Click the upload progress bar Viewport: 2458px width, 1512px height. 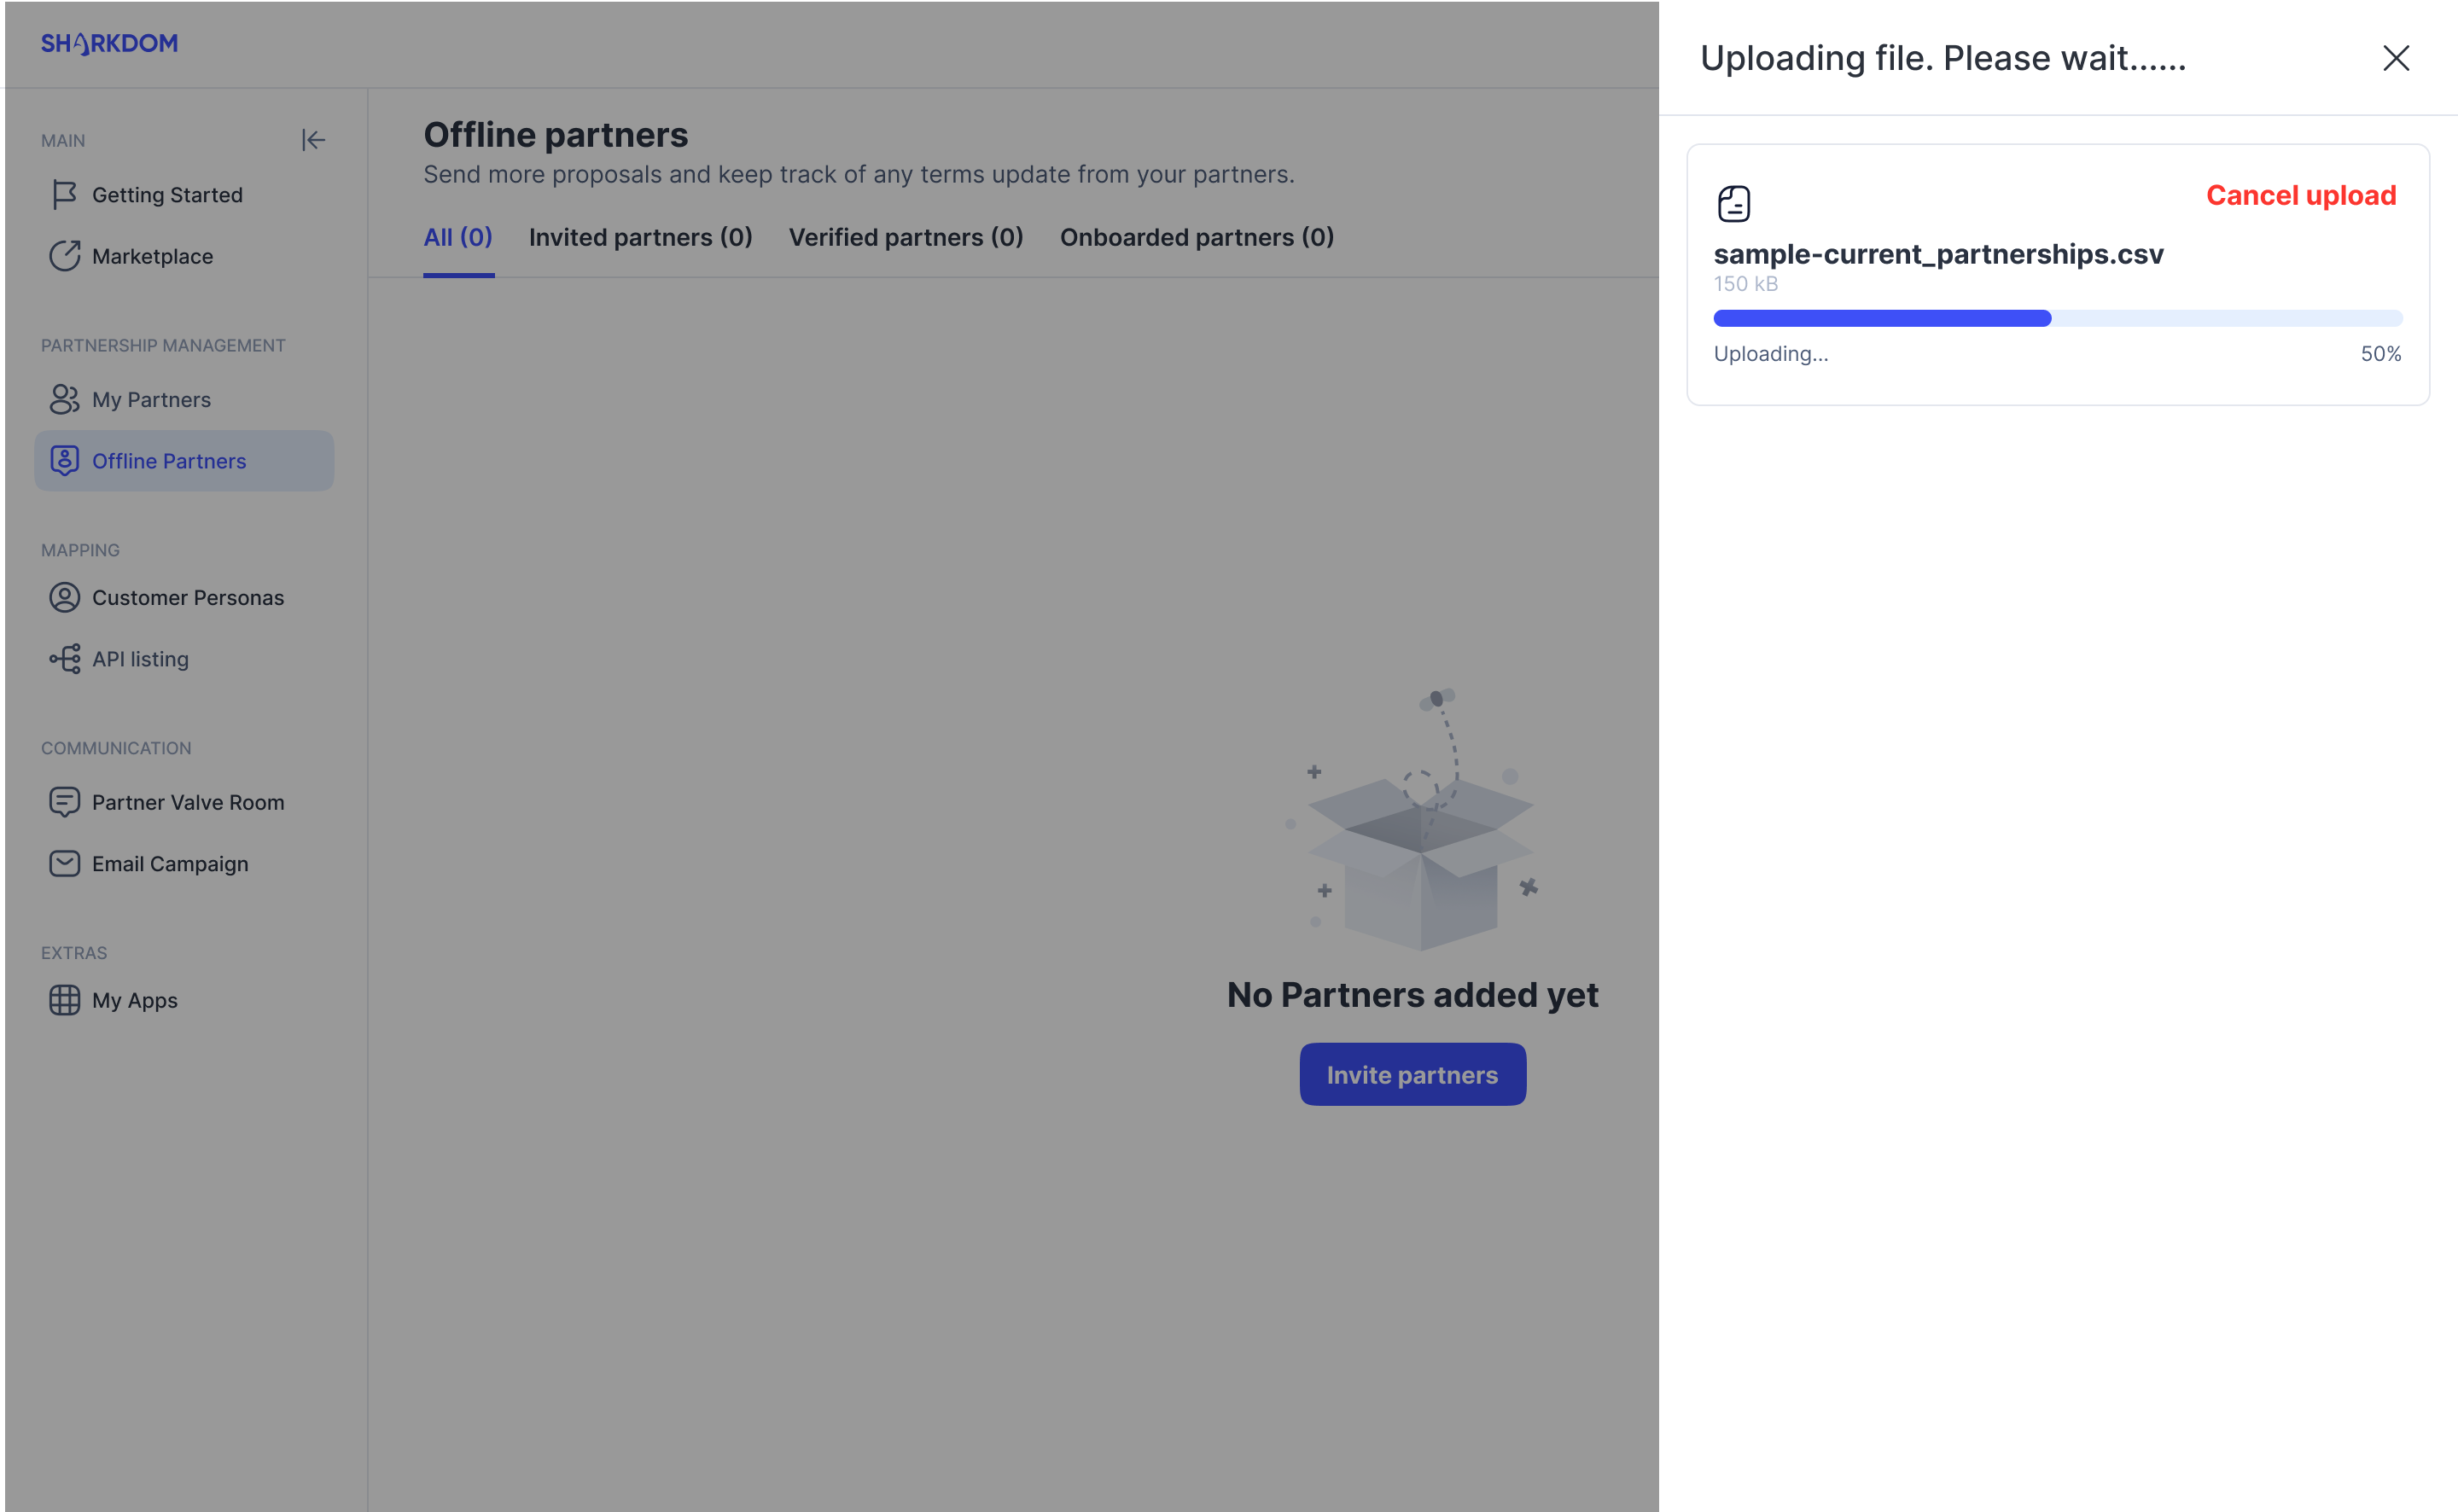pyautogui.click(x=2056, y=318)
